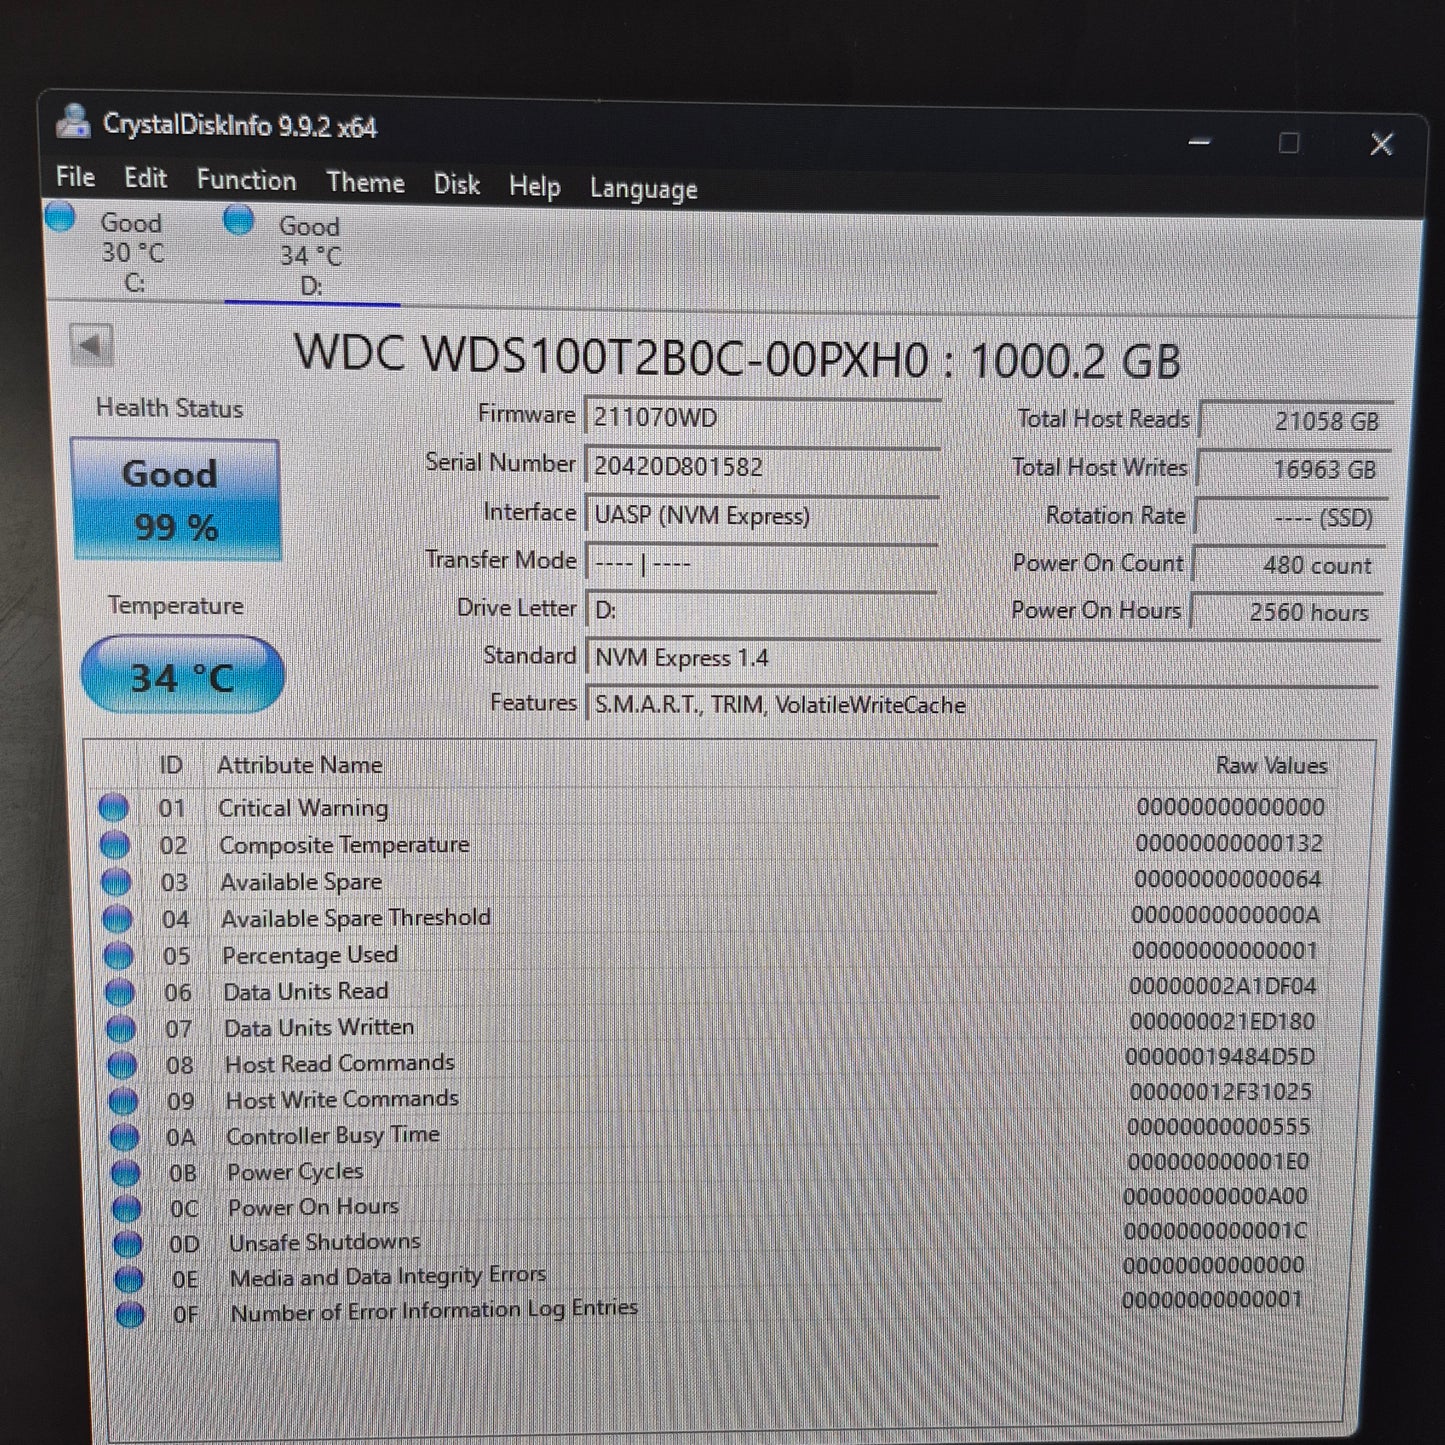Click the Rotation Rate value
This screenshot has height=1445, width=1445.
(1292, 517)
